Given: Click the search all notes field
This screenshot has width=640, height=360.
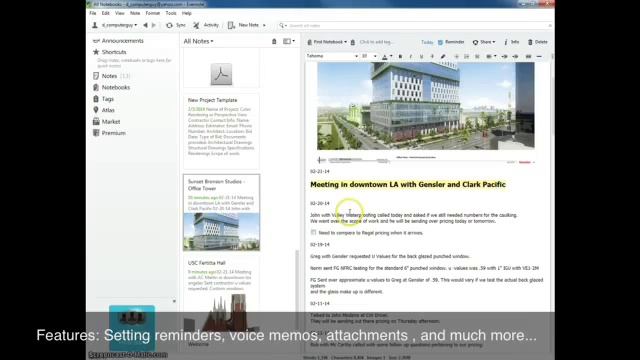Looking at the screenshot, I should (418, 26).
